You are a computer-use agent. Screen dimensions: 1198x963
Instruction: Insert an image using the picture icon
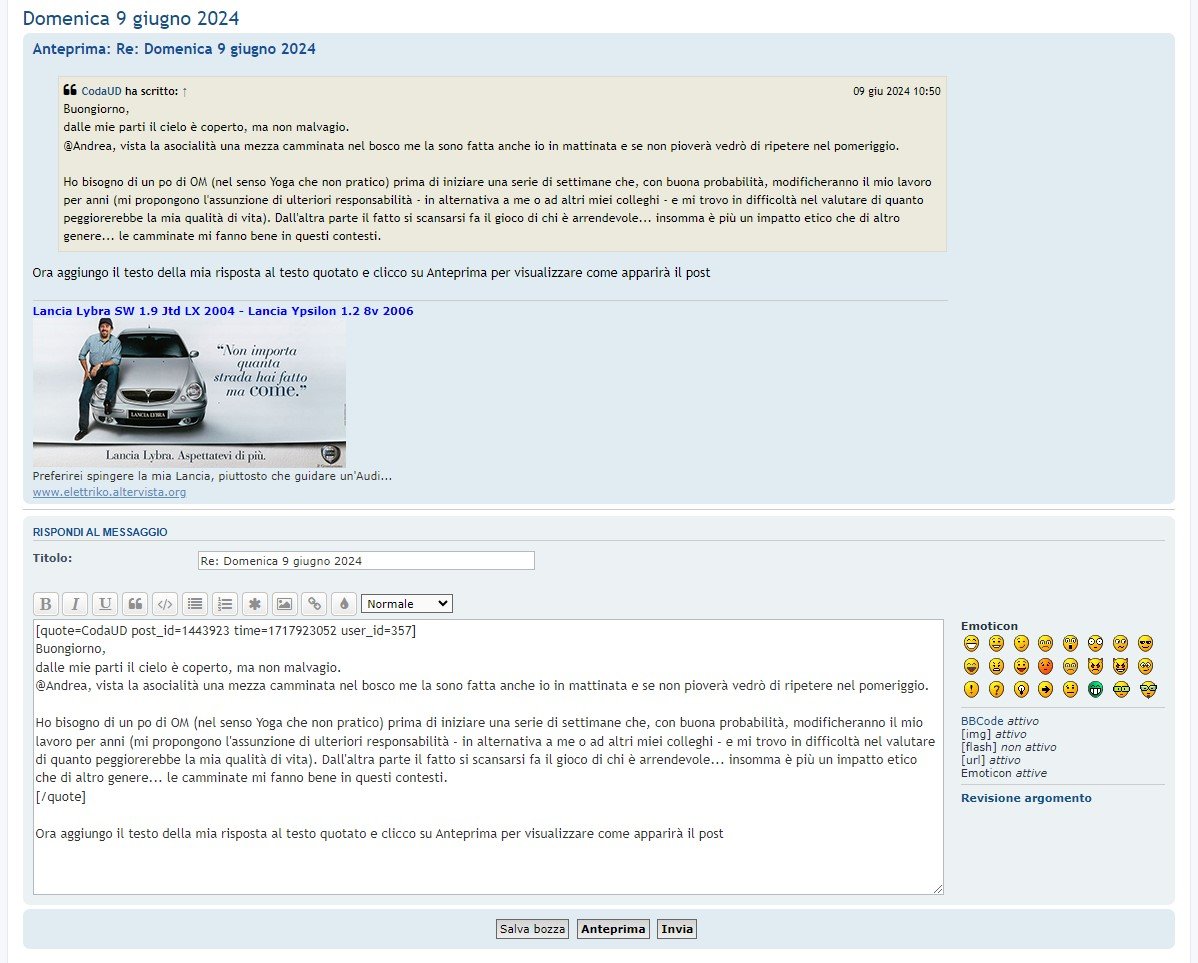pyautogui.click(x=285, y=604)
